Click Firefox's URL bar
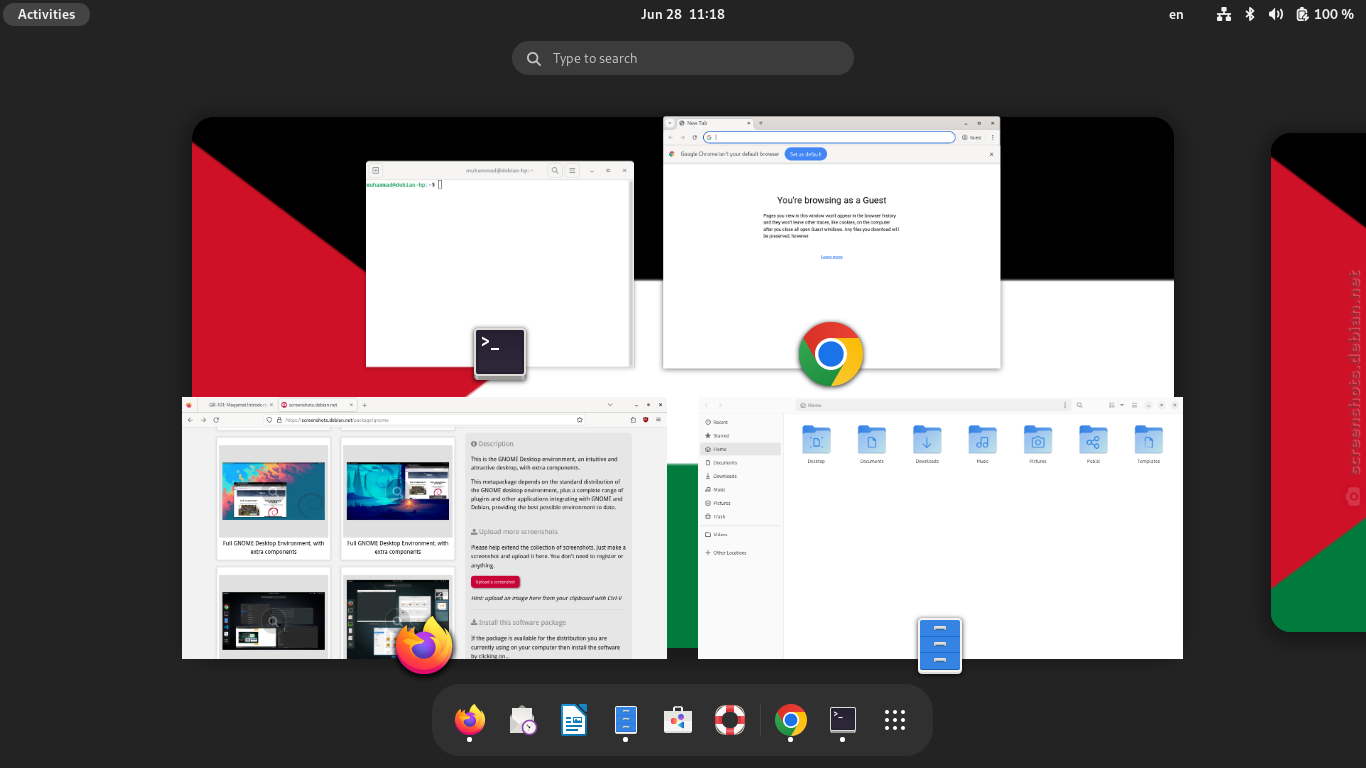Image resolution: width=1366 pixels, height=768 pixels. click(425, 420)
